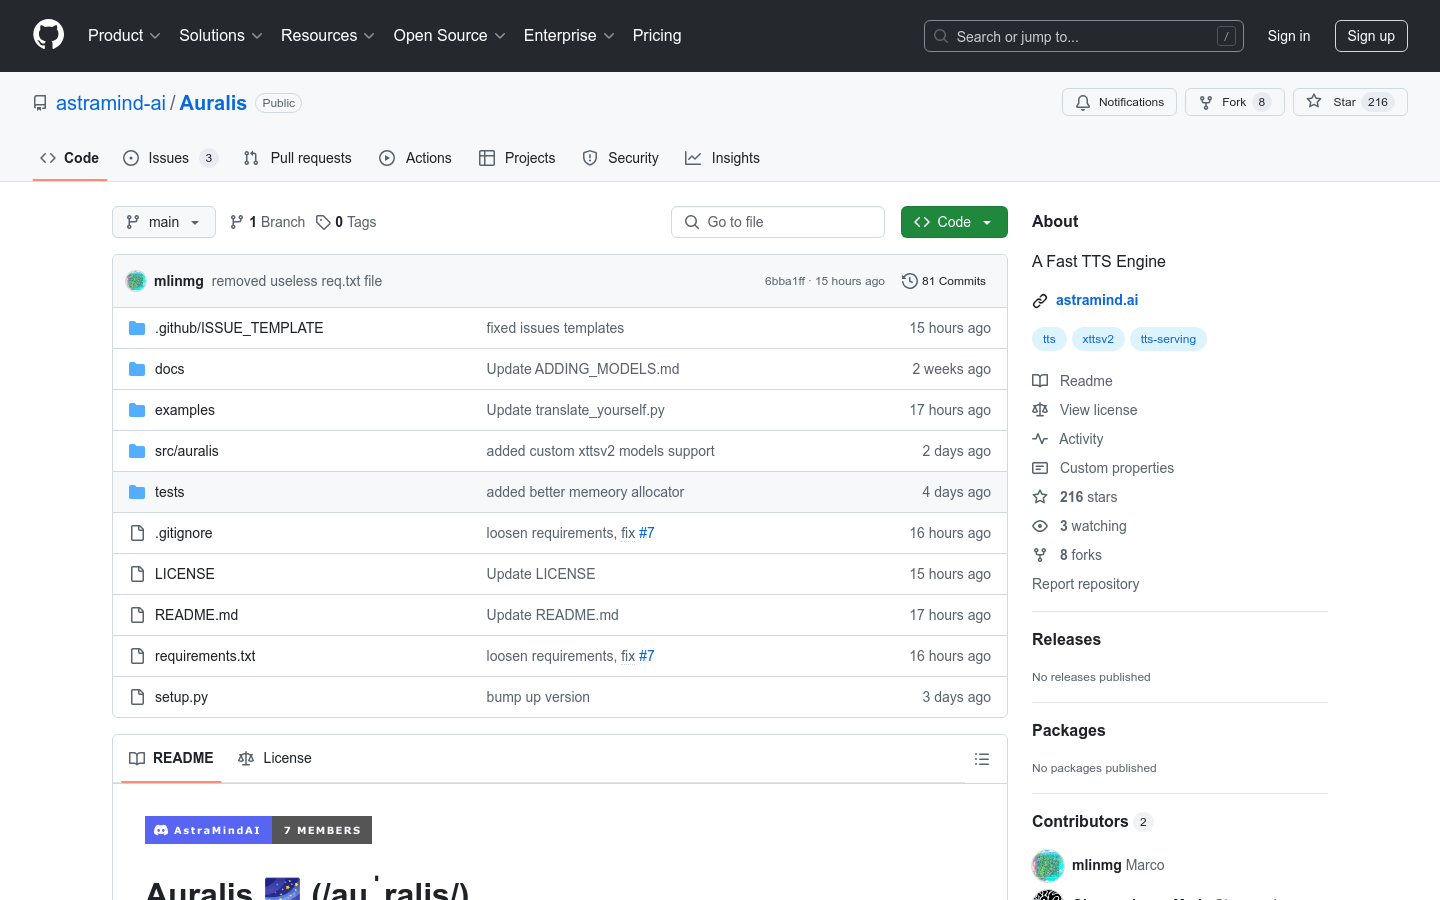Open the Auralis repository link
The image size is (1440, 900).
click(x=213, y=103)
